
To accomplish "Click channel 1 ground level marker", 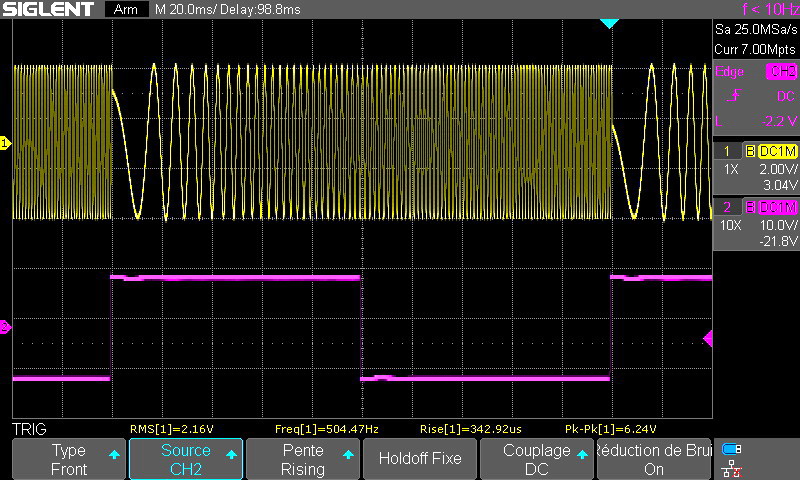I will (5, 144).
